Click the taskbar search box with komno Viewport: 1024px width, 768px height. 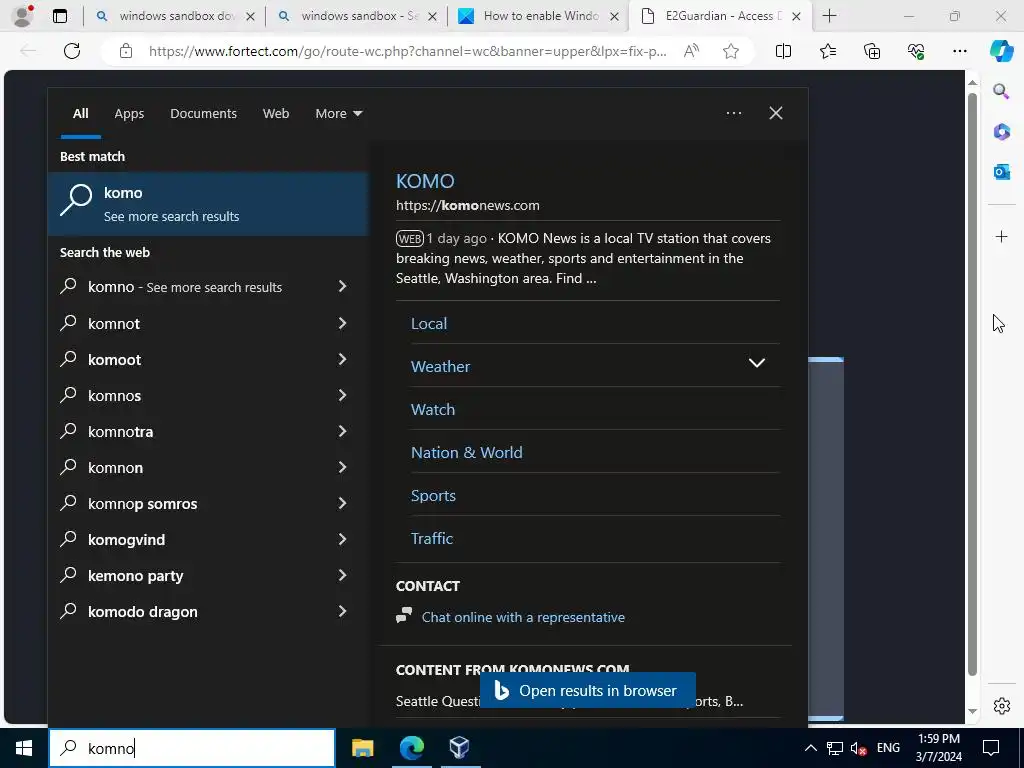(192, 748)
